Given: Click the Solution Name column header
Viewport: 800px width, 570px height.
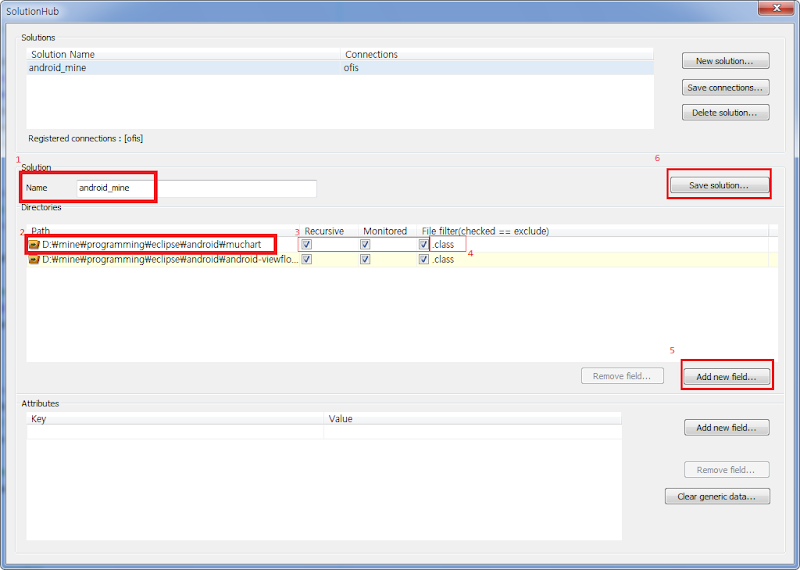Looking at the screenshot, I should pyautogui.click(x=184, y=54).
